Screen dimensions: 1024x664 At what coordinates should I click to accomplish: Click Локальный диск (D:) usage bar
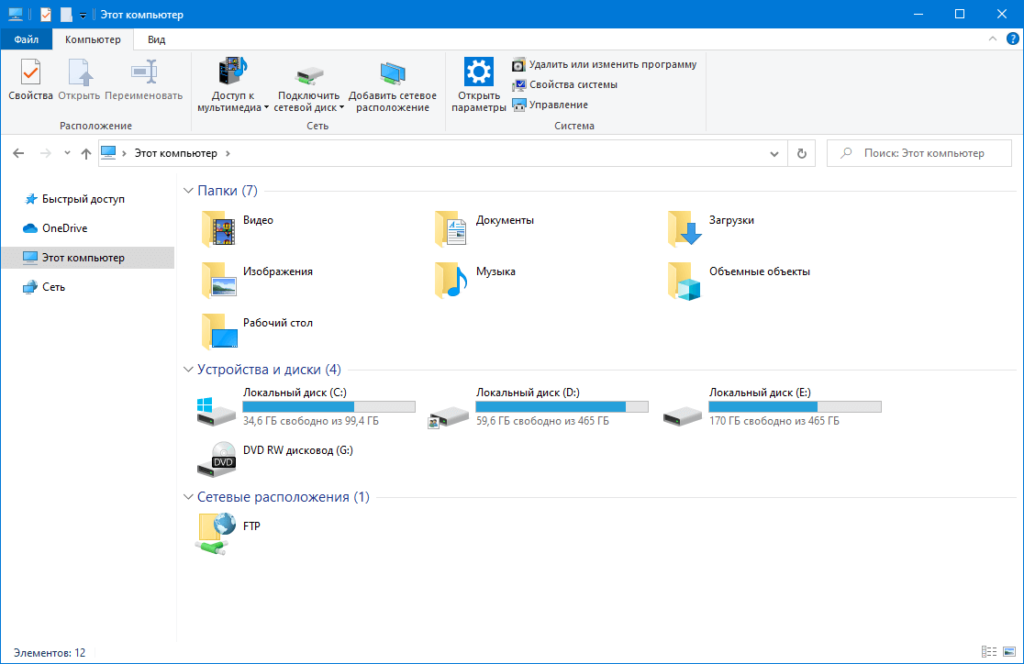point(561,407)
